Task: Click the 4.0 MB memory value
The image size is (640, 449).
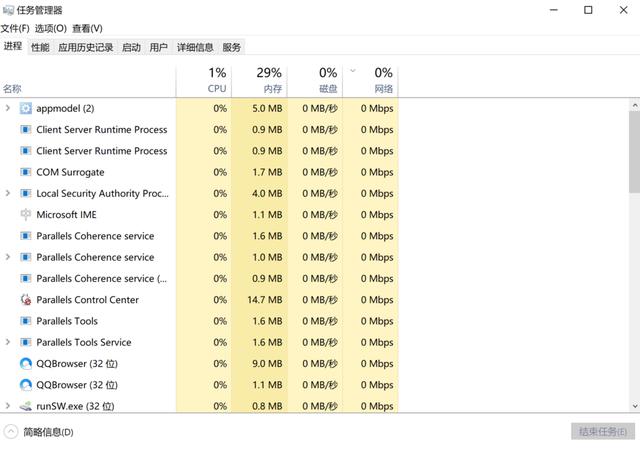Action: pyautogui.click(x=267, y=193)
